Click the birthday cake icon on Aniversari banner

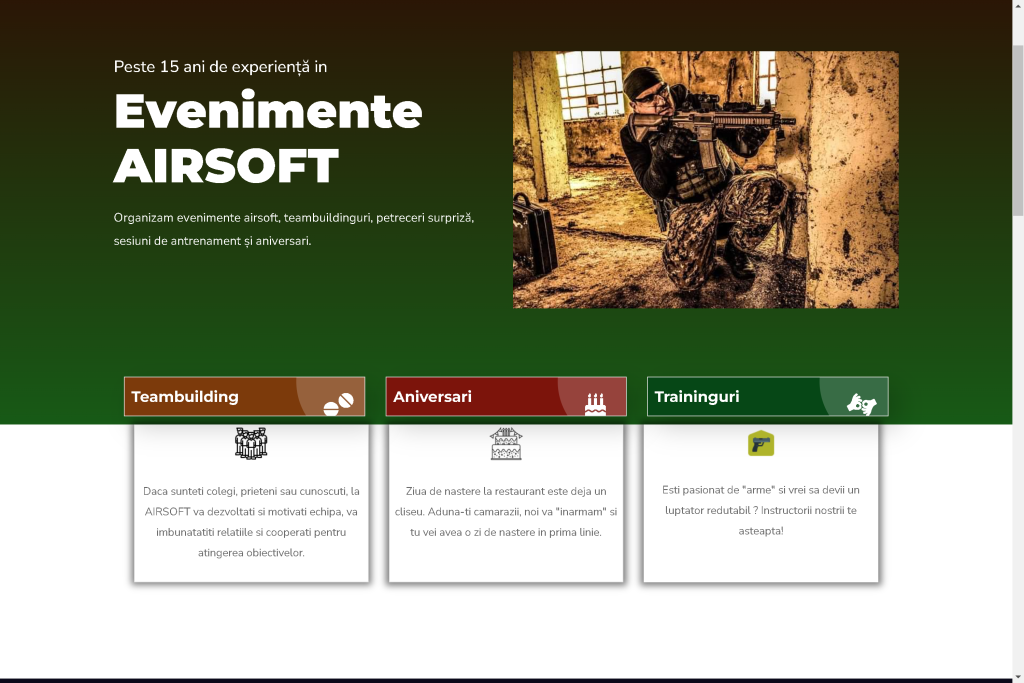(595, 404)
